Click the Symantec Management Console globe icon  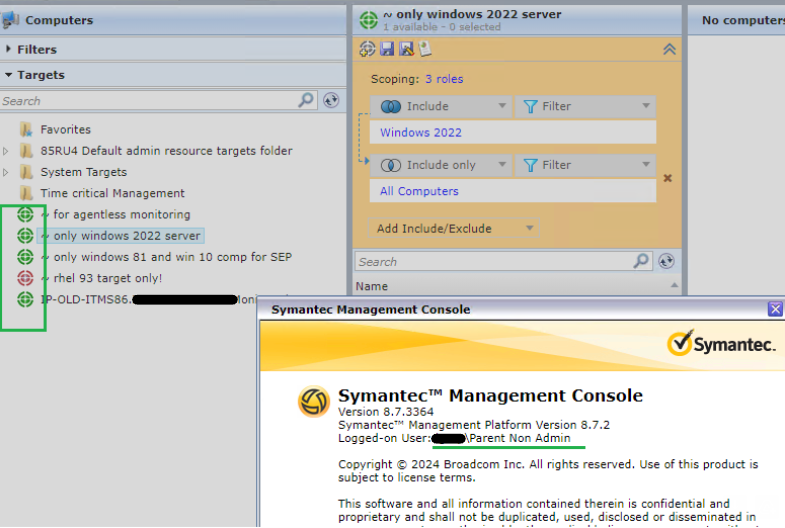pos(313,401)
